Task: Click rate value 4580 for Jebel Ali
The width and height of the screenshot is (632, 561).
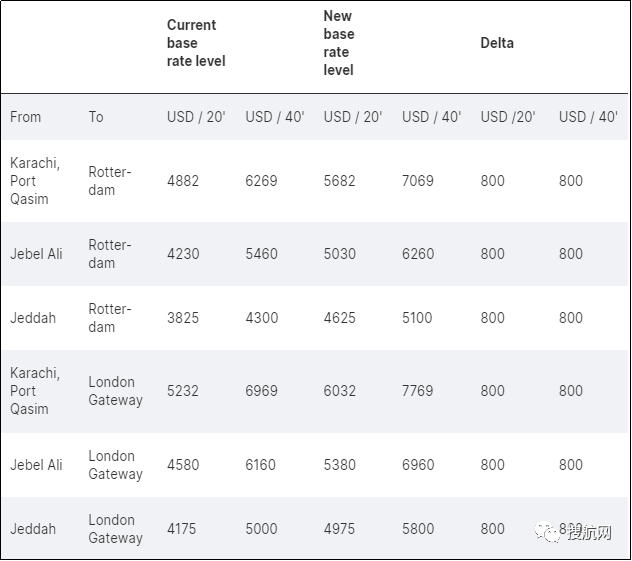Action: (183, 465)
